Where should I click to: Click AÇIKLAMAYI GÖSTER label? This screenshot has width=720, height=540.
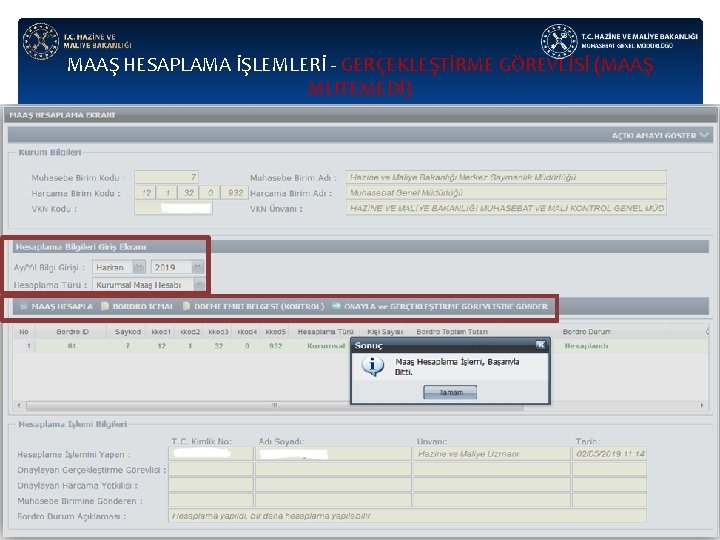tap(654, 135)
